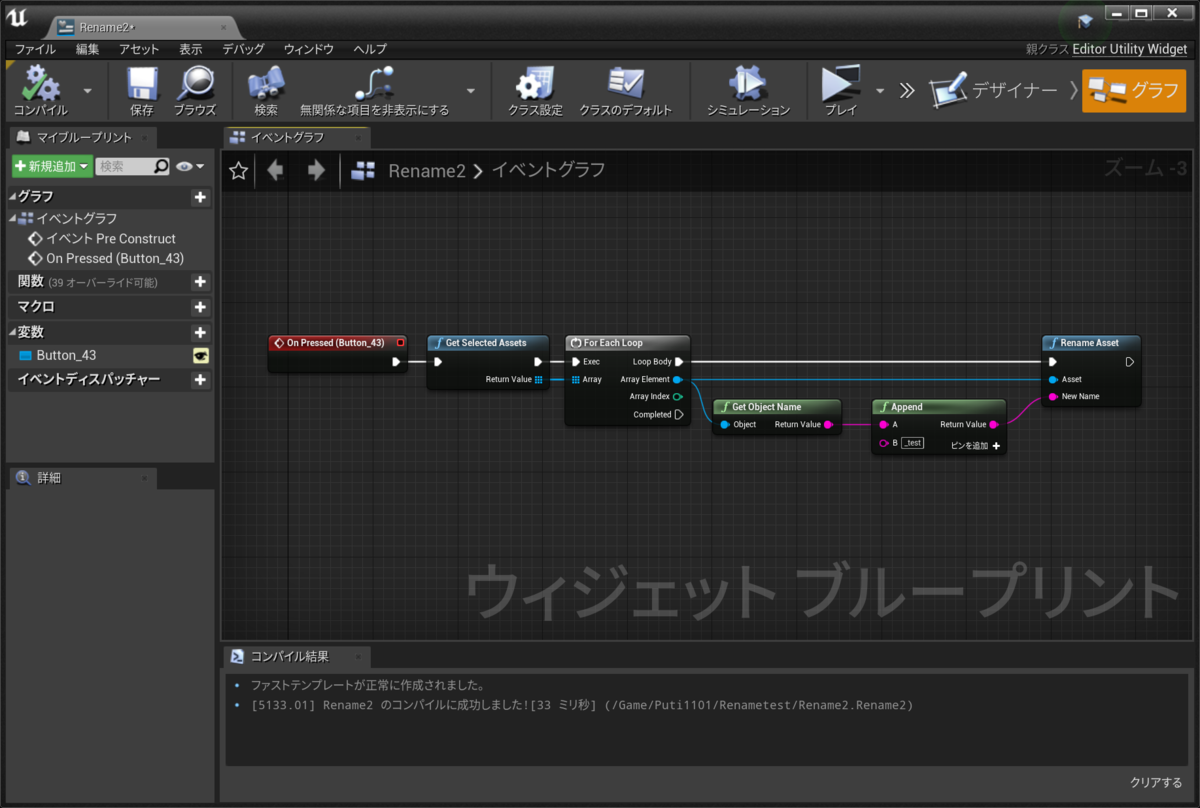Open the 検索 find icon
The width and height of the screenshot is (1200, 808).
pos(266,90)
